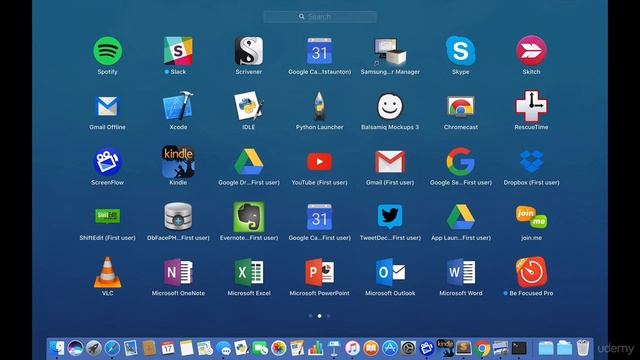Launch Dropbox (First user)
Image resolution: width=640 pixels, height=360 pixels.
[x=531, y=162]
